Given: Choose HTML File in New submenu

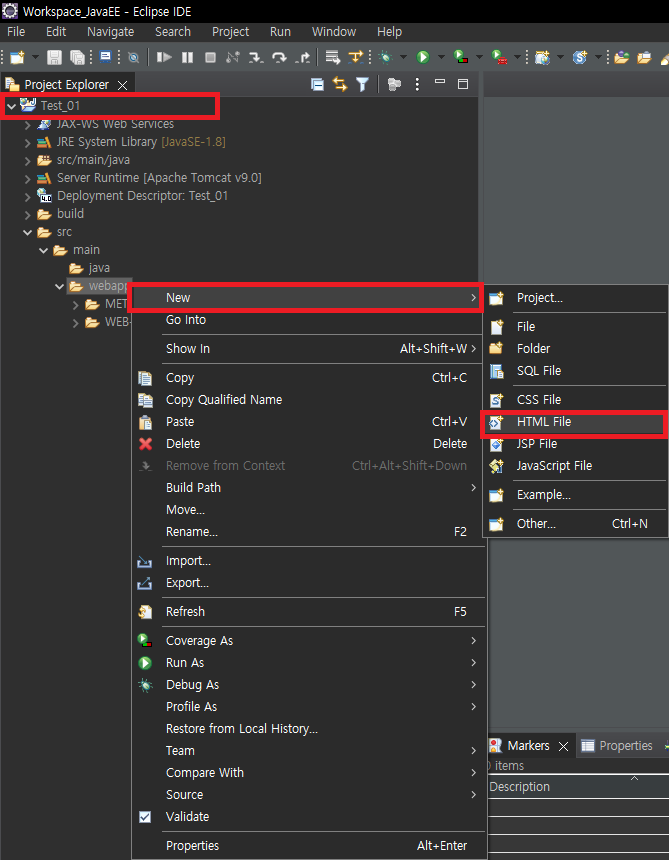Looking at the screenshot, I should tap(574, 422).
